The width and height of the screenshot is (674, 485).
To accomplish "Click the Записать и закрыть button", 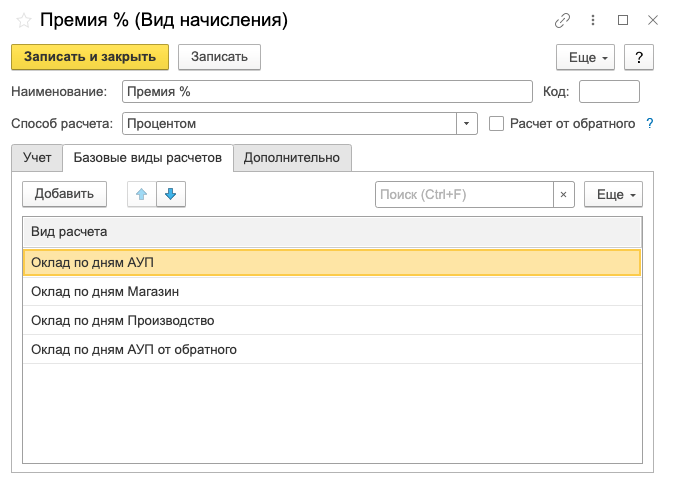I will (90, 57).
